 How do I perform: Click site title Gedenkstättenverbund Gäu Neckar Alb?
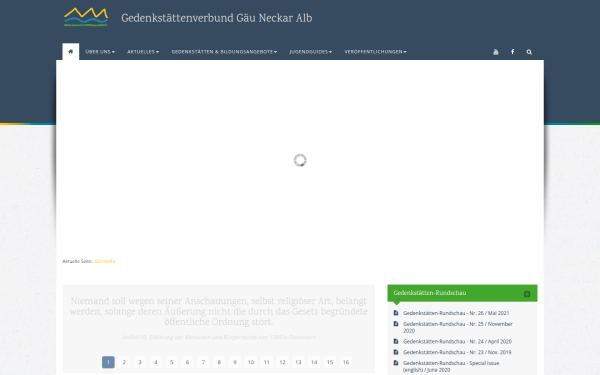point(217,18)
